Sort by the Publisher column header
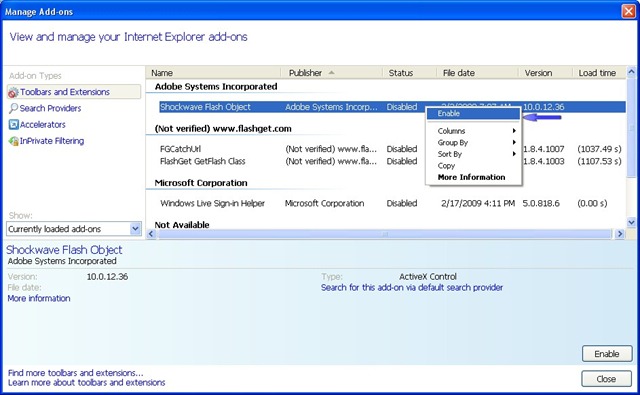 [x=332, y=73]
